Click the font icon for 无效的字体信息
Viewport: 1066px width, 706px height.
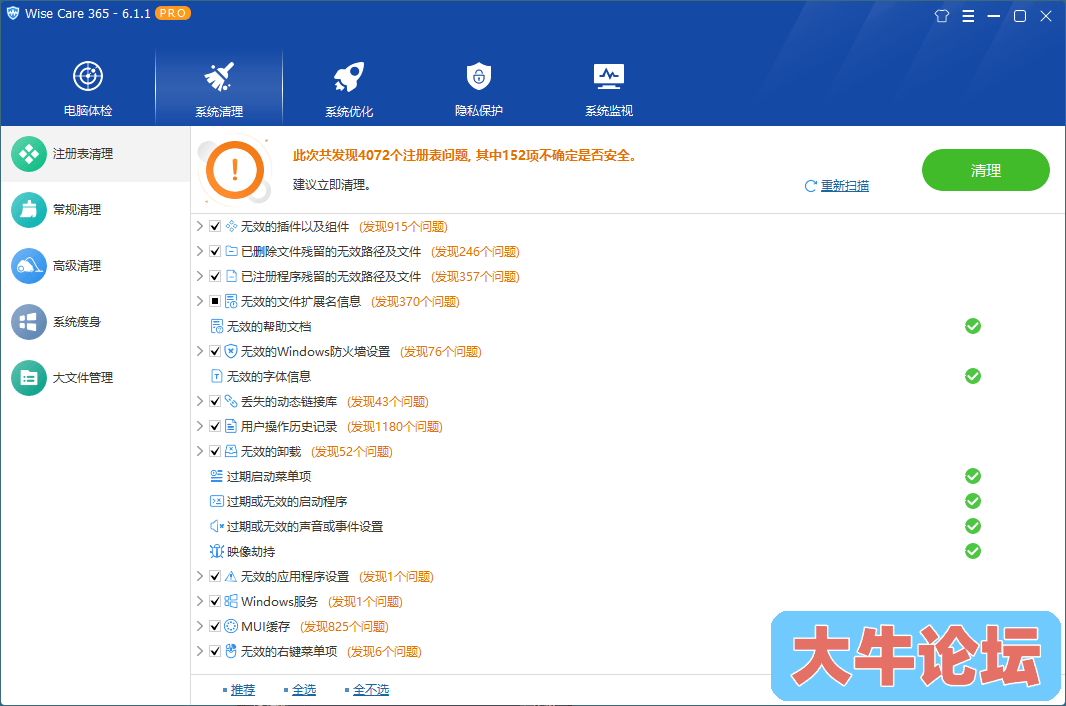[x=217, y=376]
